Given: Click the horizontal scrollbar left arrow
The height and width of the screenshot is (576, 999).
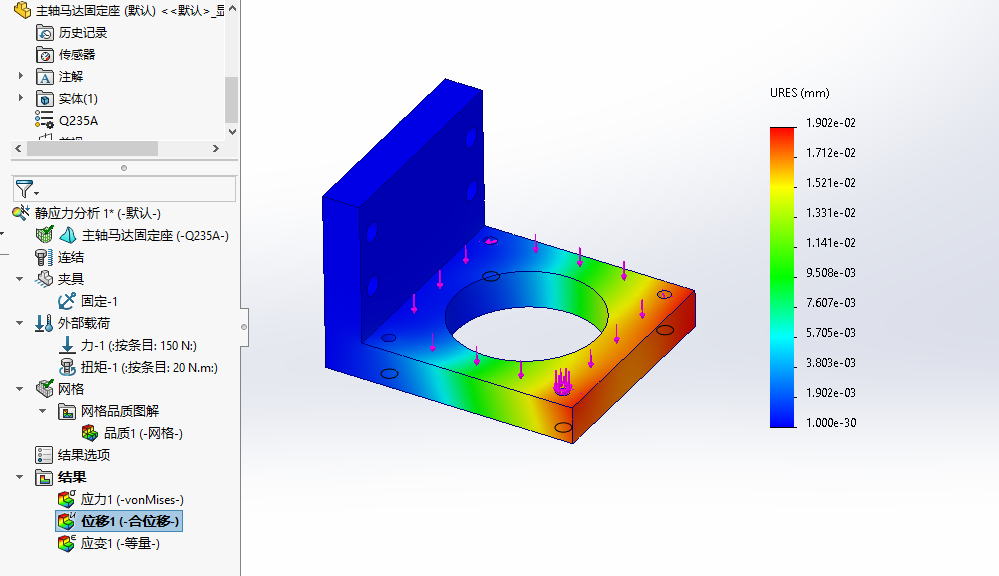Looking at the screenshot, I should point(18,148).
